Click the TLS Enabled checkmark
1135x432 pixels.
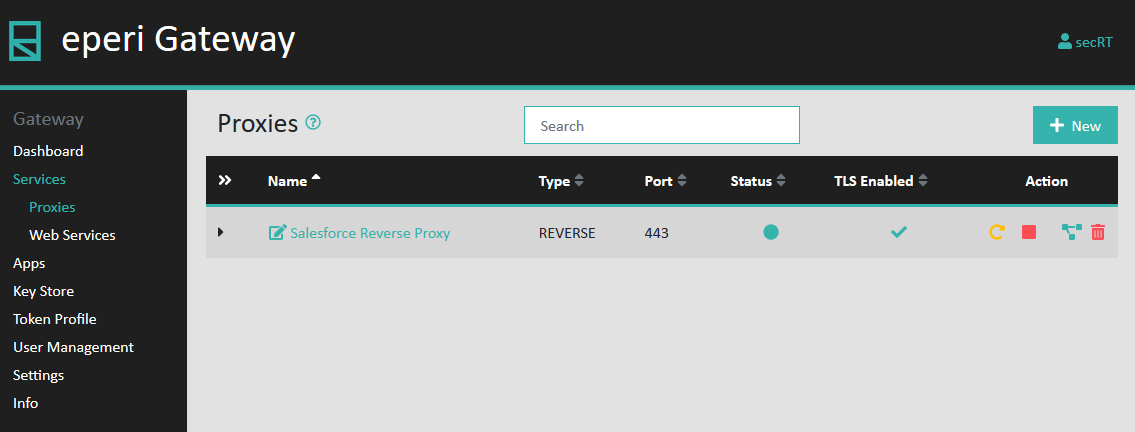[899, 232]
